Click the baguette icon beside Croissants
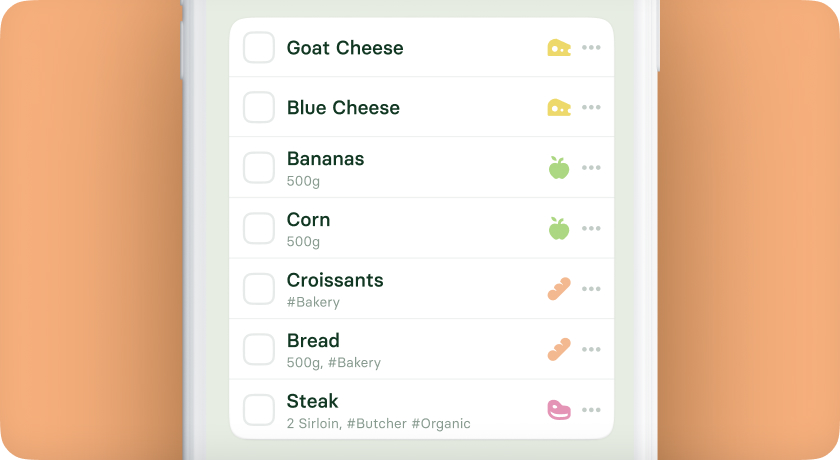The width and height of the screenshot is (840, 460). pos(559,289)
